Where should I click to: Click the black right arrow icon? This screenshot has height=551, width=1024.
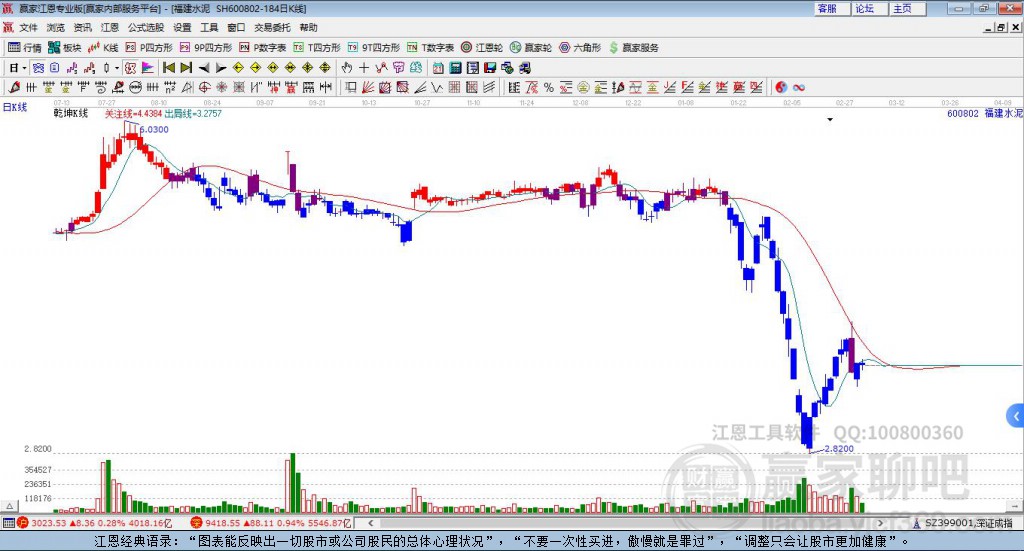pyautogui.click(x=221, y=68)
